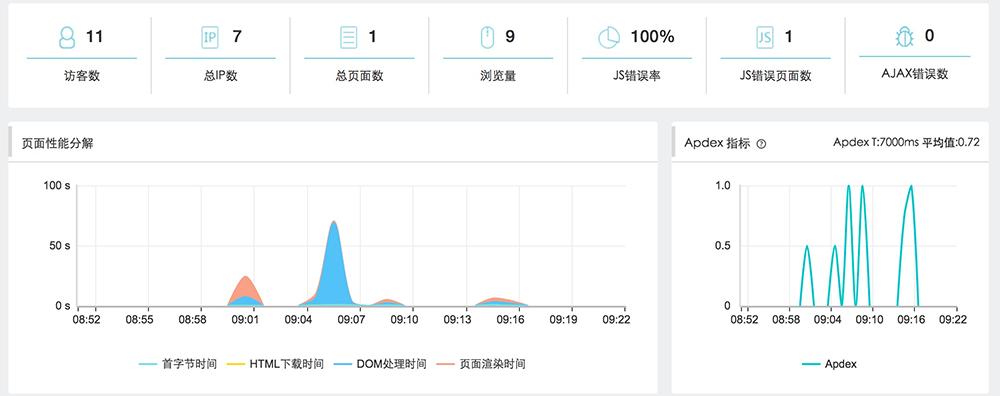Viewport: 1000px width, 396px height.
Task: Open the Apdex help question mark icon
Action: pyautogui.click(x=761, y=144)
